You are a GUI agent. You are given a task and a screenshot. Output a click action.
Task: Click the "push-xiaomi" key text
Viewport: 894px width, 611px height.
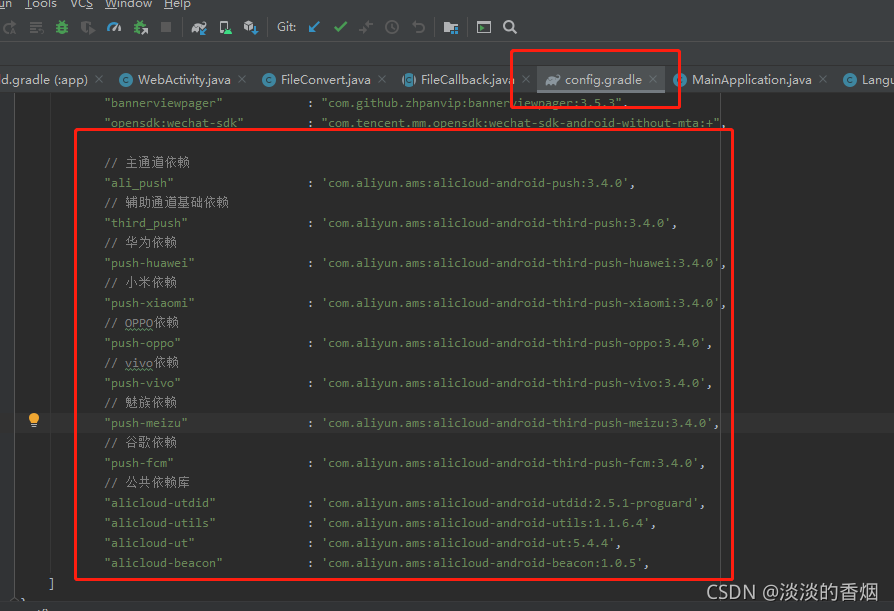[x=149, y=303]
